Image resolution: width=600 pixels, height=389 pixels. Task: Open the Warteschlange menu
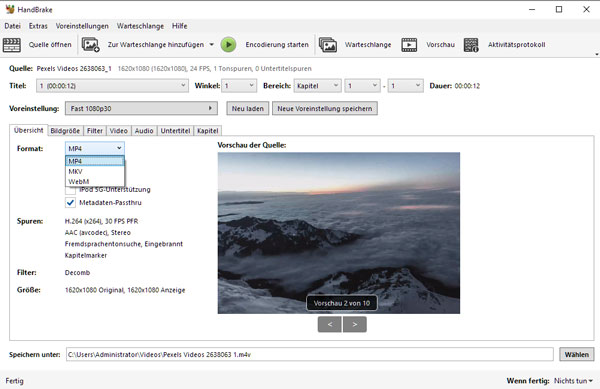(x=140, y=26)
